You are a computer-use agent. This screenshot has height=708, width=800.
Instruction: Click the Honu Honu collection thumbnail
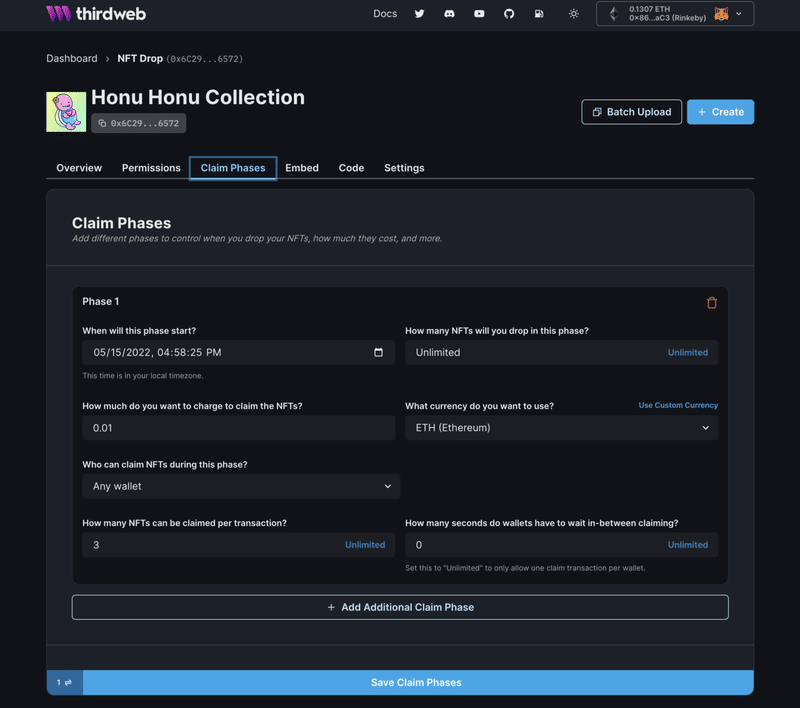(x=66, y=112)
